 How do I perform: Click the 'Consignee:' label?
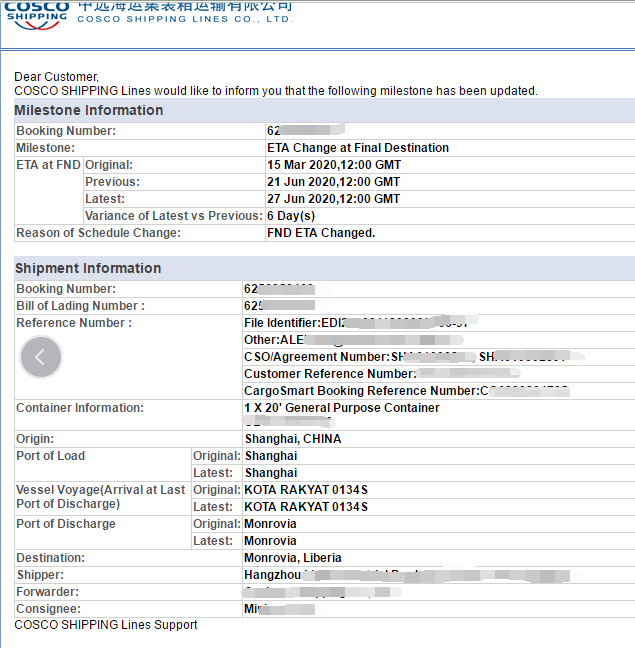(48, 609)
